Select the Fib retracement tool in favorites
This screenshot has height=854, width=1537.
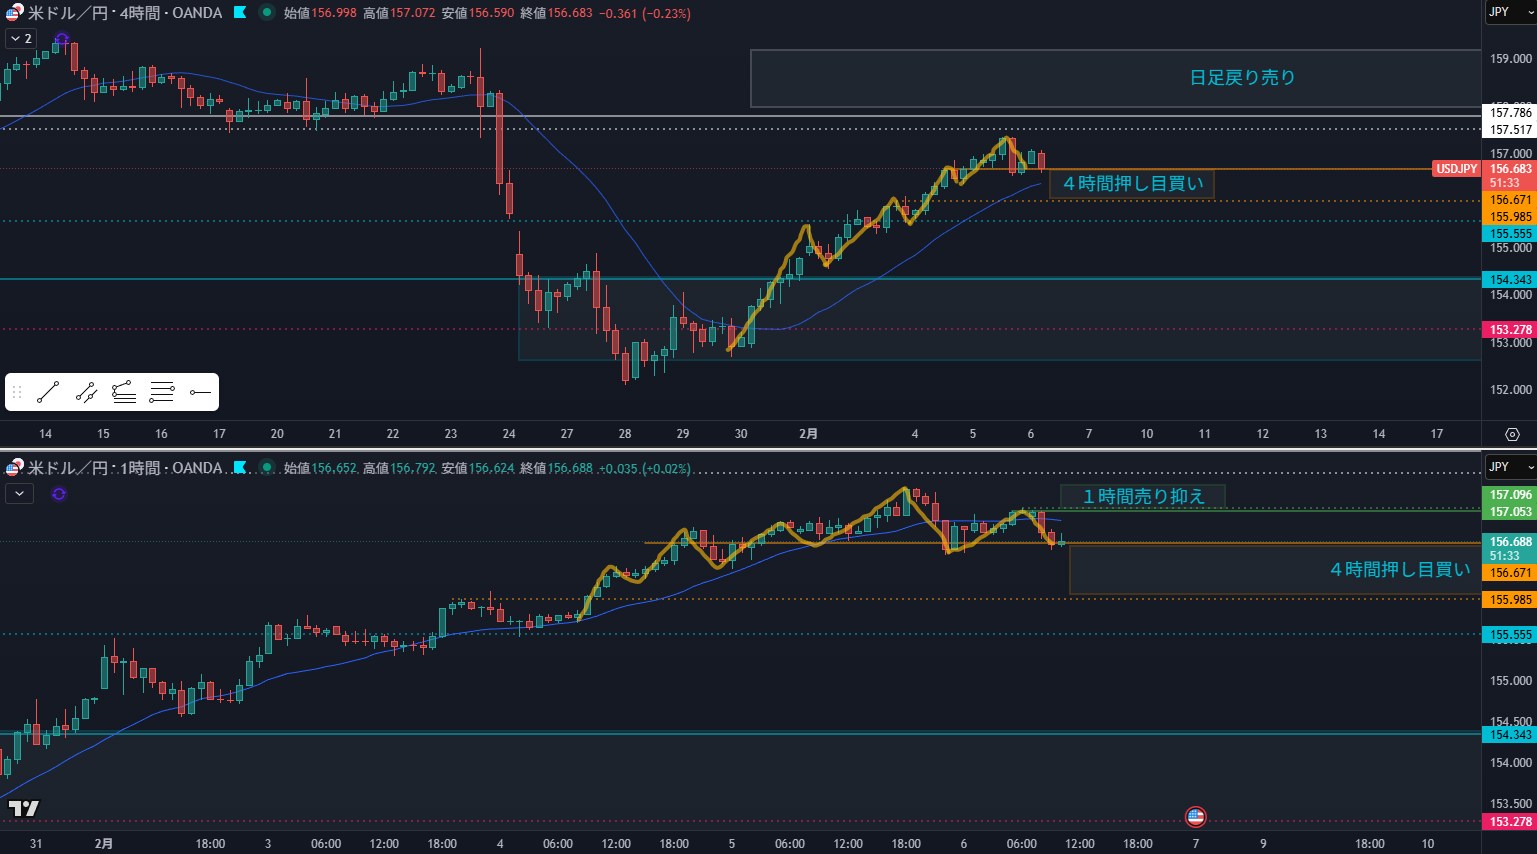click(x=124, y=393)
